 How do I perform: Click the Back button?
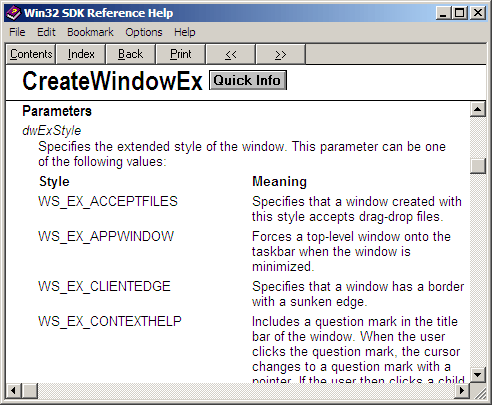pyautogui.click(x=130, y=54)
